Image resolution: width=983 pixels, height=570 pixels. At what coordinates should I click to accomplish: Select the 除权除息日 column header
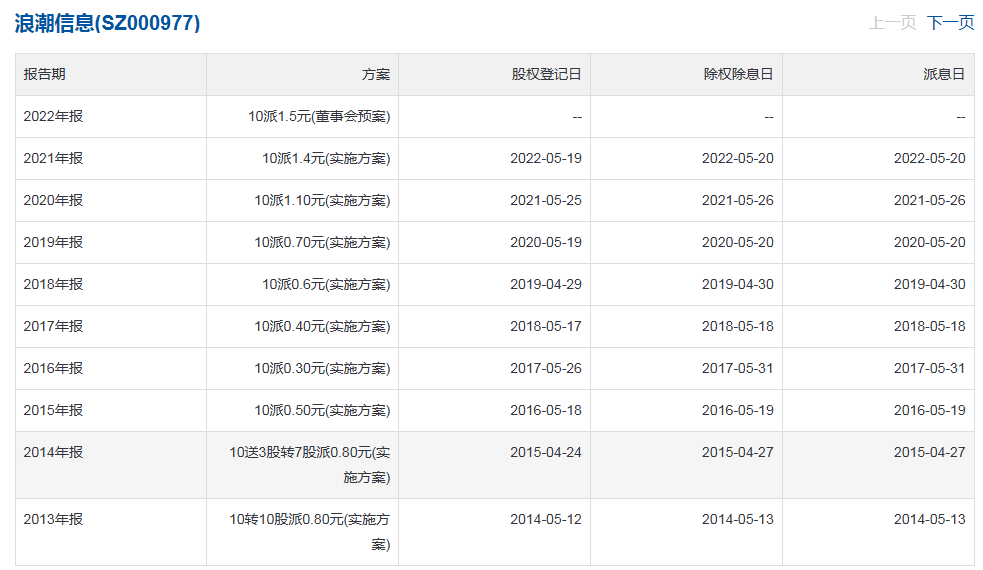[x=738, y=74]
